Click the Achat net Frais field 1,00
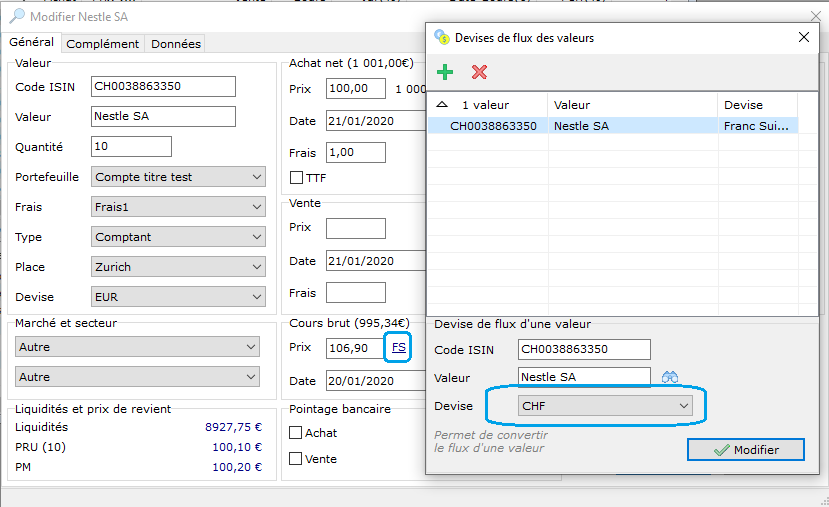The width and height of the screenshot is (829, 507). pyautogui.click(x=356, y=153)
